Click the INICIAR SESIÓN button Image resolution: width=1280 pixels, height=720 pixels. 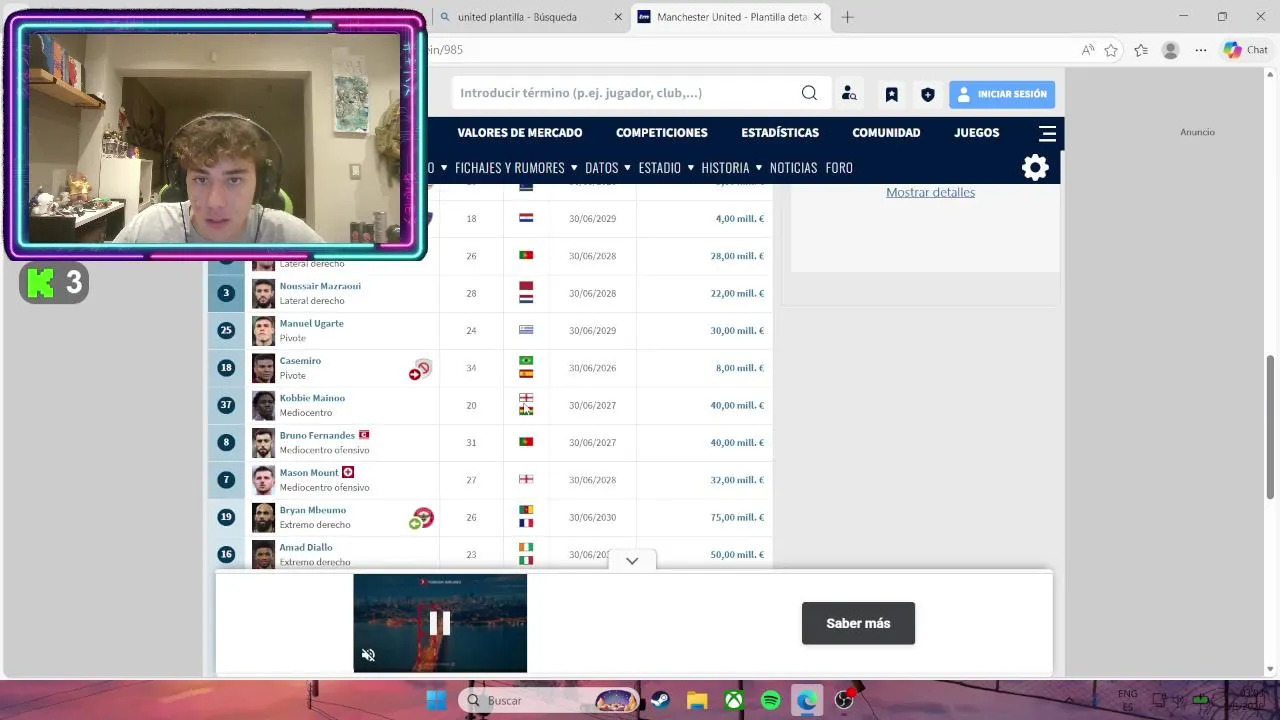pyautogui.click(x=1002, y=94)
